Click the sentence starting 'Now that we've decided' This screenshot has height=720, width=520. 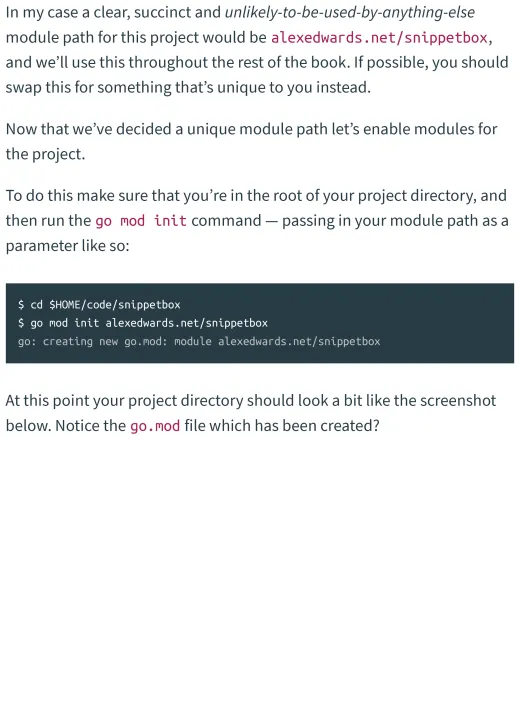point(251,141)
